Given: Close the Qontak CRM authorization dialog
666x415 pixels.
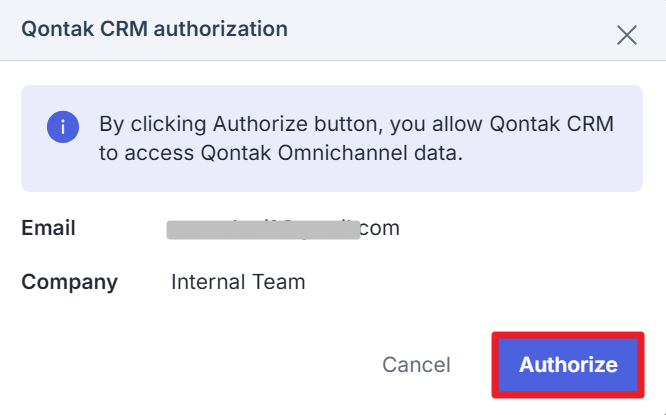Looking at the screenshot, I should click(627, 35).
